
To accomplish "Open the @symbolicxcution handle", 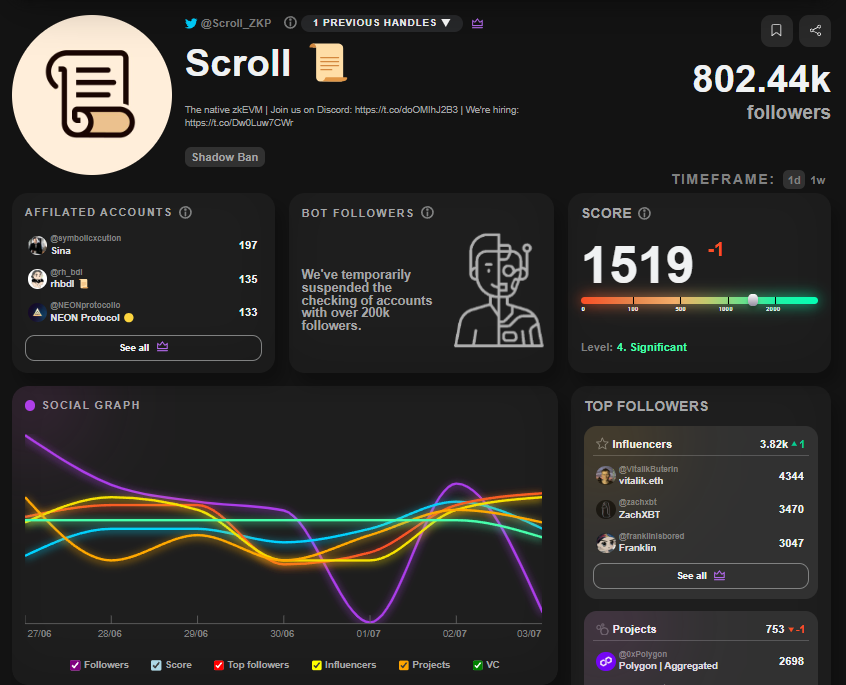I will (86, 238).
